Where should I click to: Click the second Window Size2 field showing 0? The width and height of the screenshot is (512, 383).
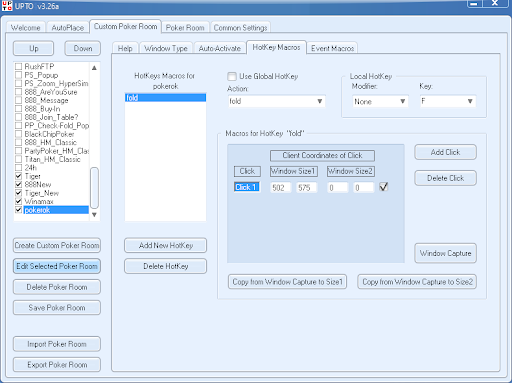click(363, 187)
